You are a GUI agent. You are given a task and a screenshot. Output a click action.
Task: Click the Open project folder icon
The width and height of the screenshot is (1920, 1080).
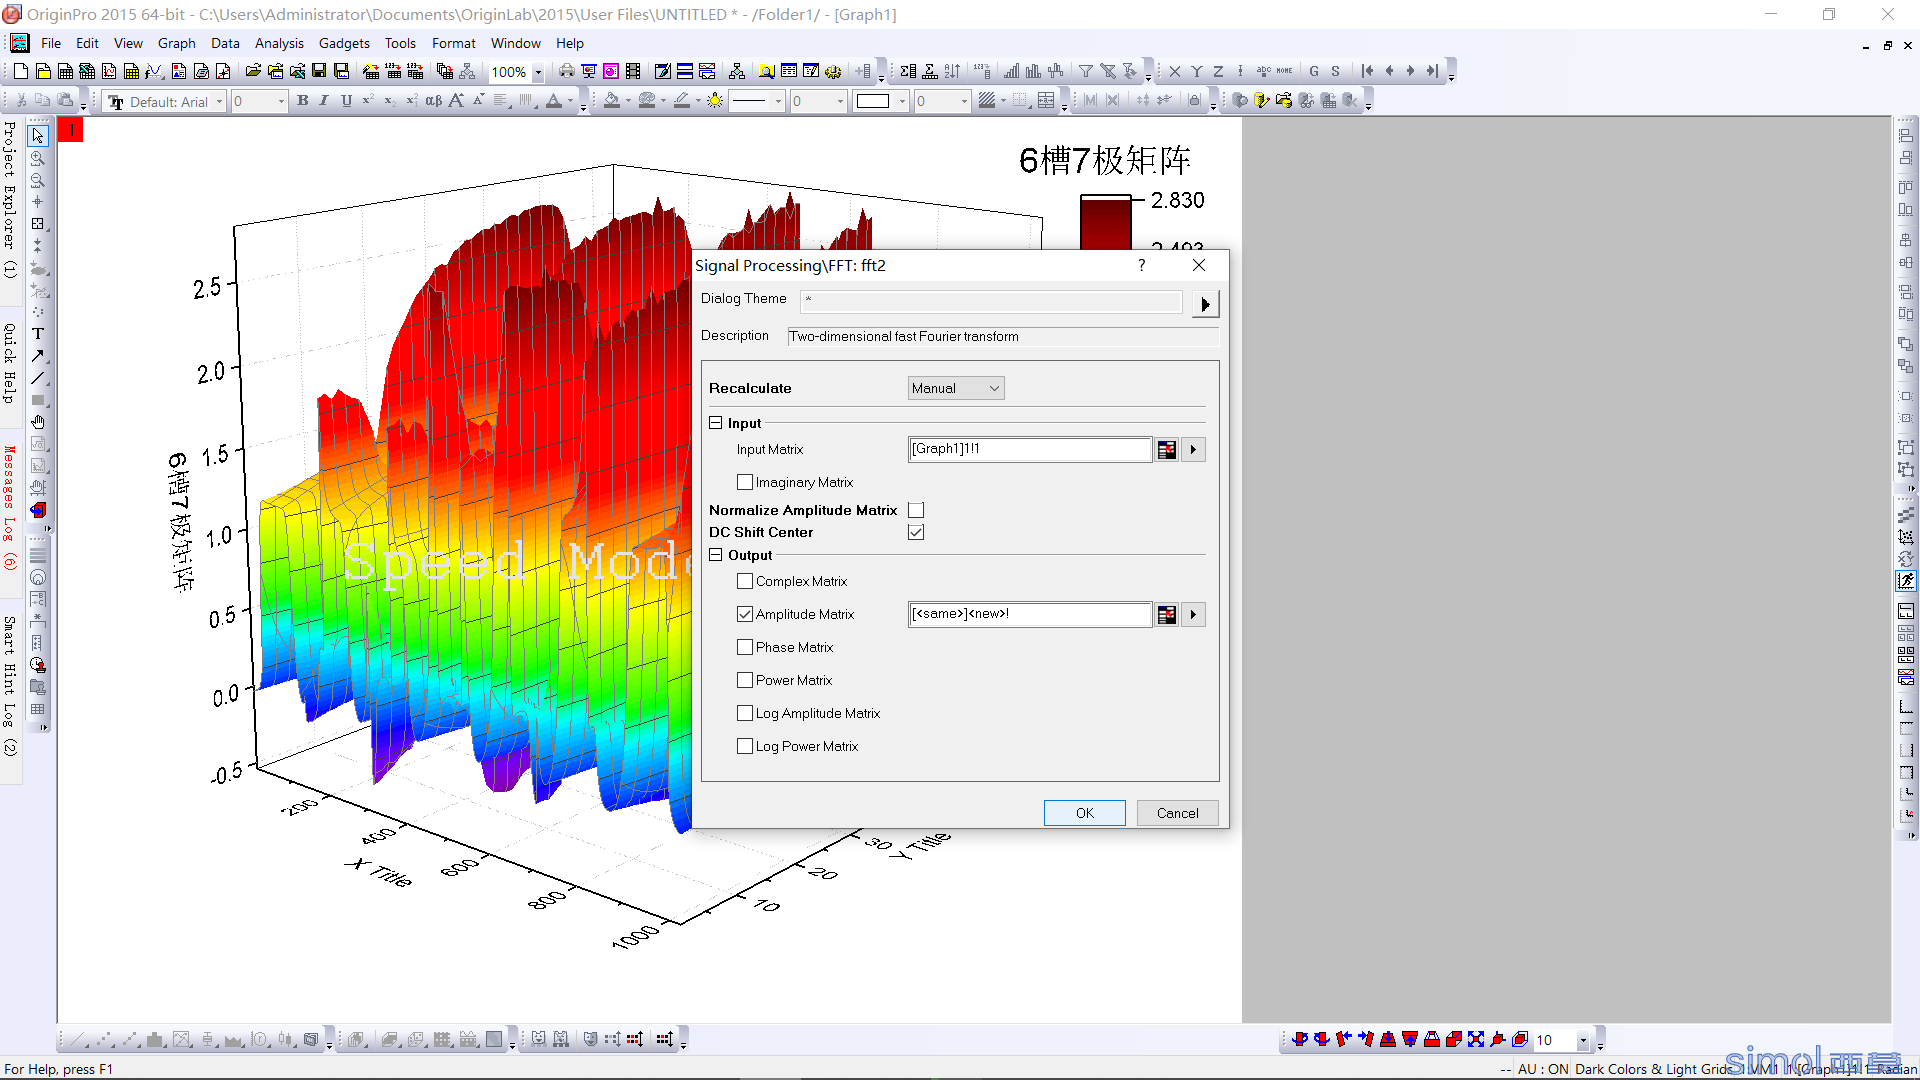pyautogui.click(x=253, y=71)
